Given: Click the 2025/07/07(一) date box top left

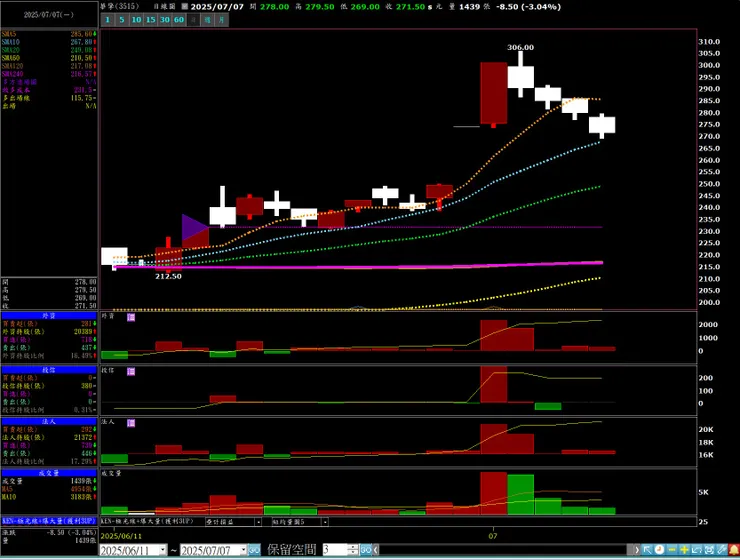Looking at the screenshot, I should 49,15.
